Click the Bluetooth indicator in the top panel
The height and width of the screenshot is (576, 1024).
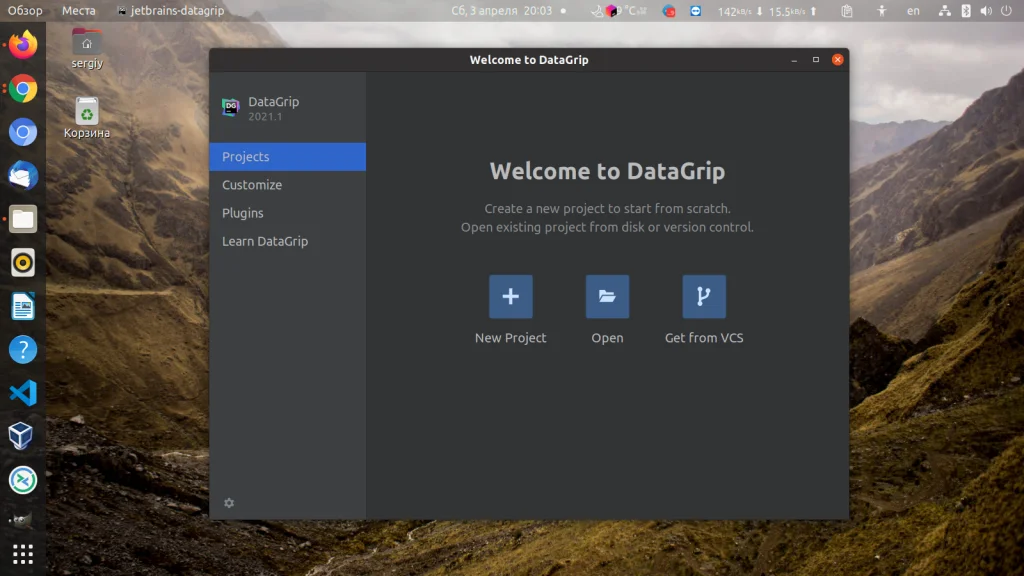[x=966, y=11]
